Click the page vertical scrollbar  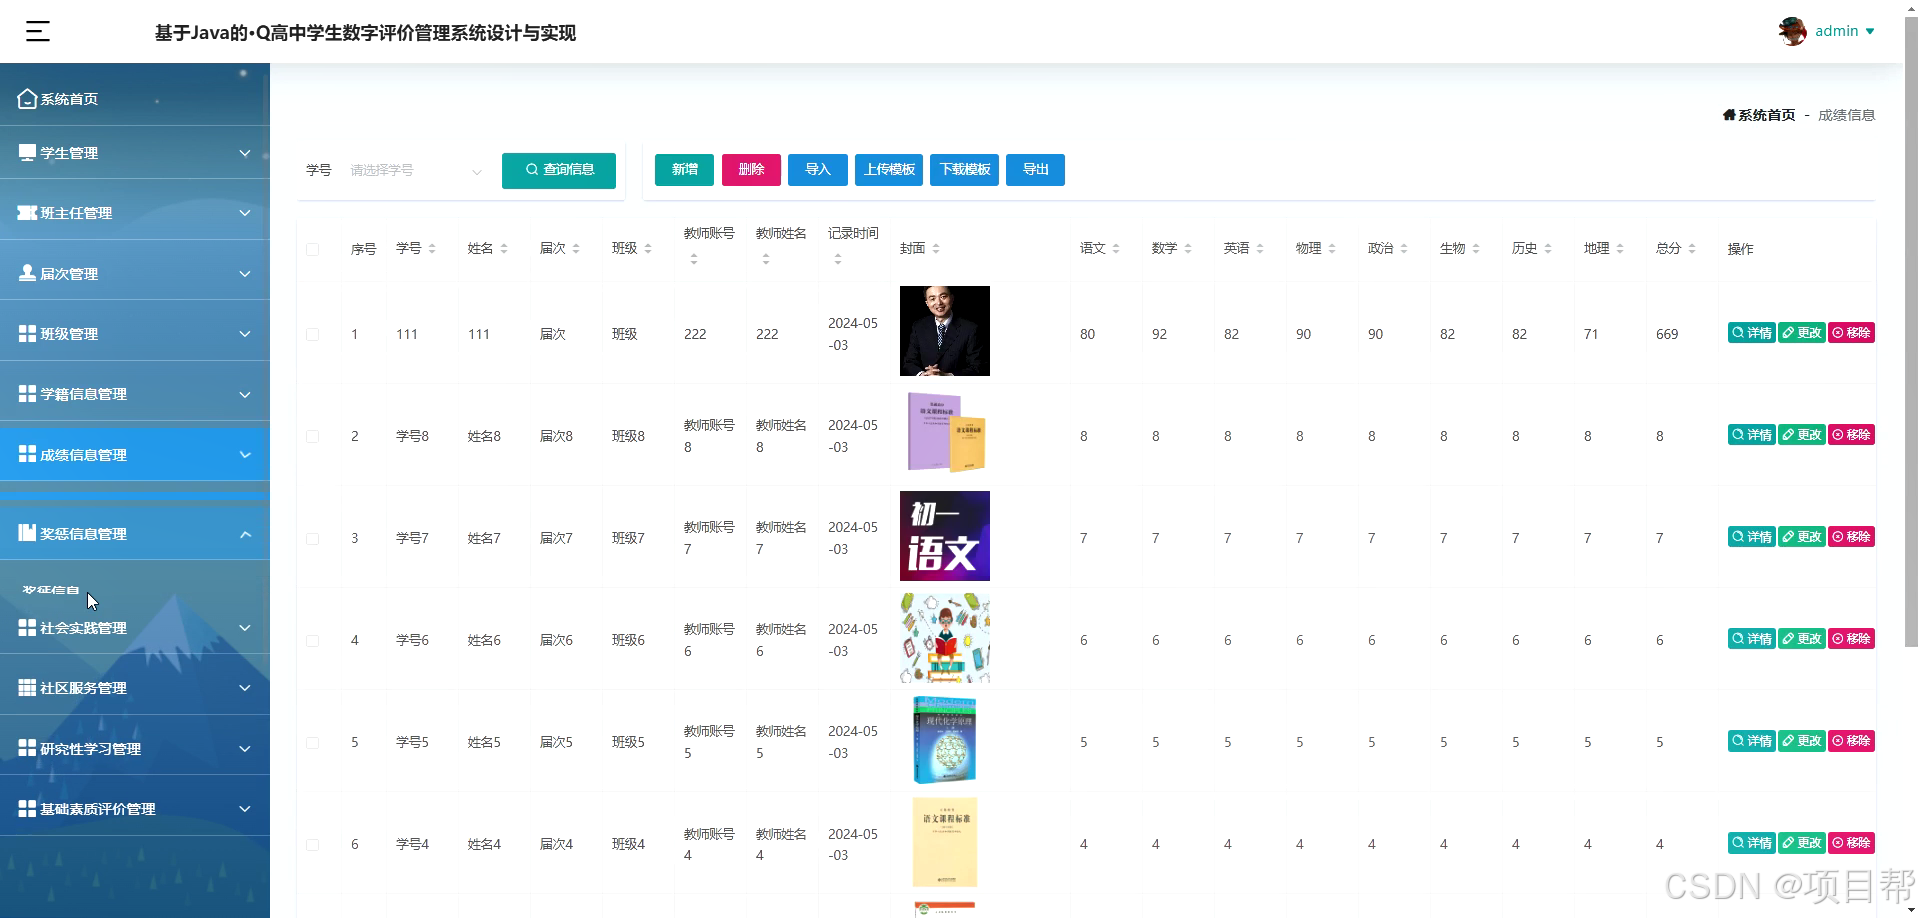click(1911, 330)
